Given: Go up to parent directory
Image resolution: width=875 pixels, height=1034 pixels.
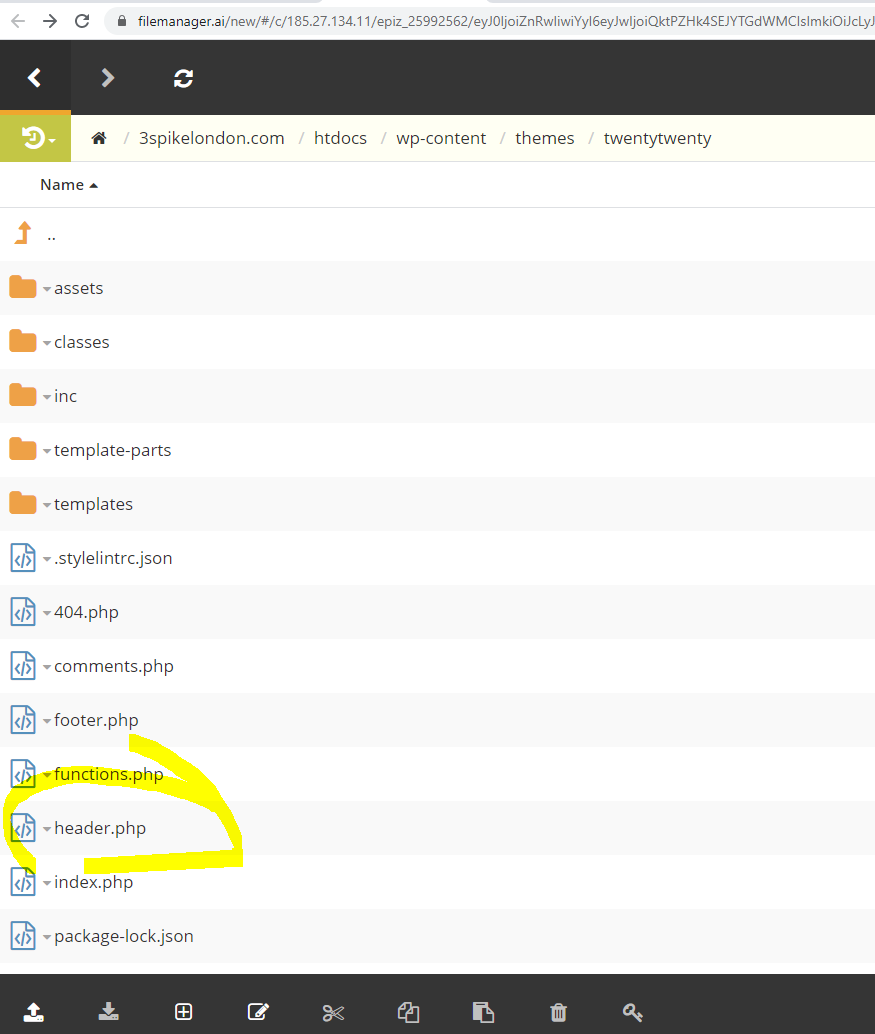Looking at the screenshot, I should (50, 235).
